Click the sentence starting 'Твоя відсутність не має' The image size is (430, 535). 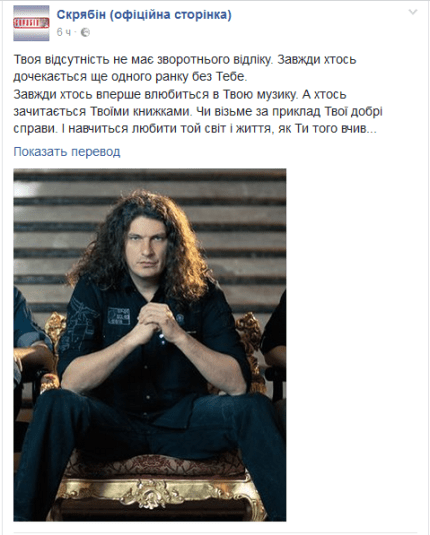point(144,60)
